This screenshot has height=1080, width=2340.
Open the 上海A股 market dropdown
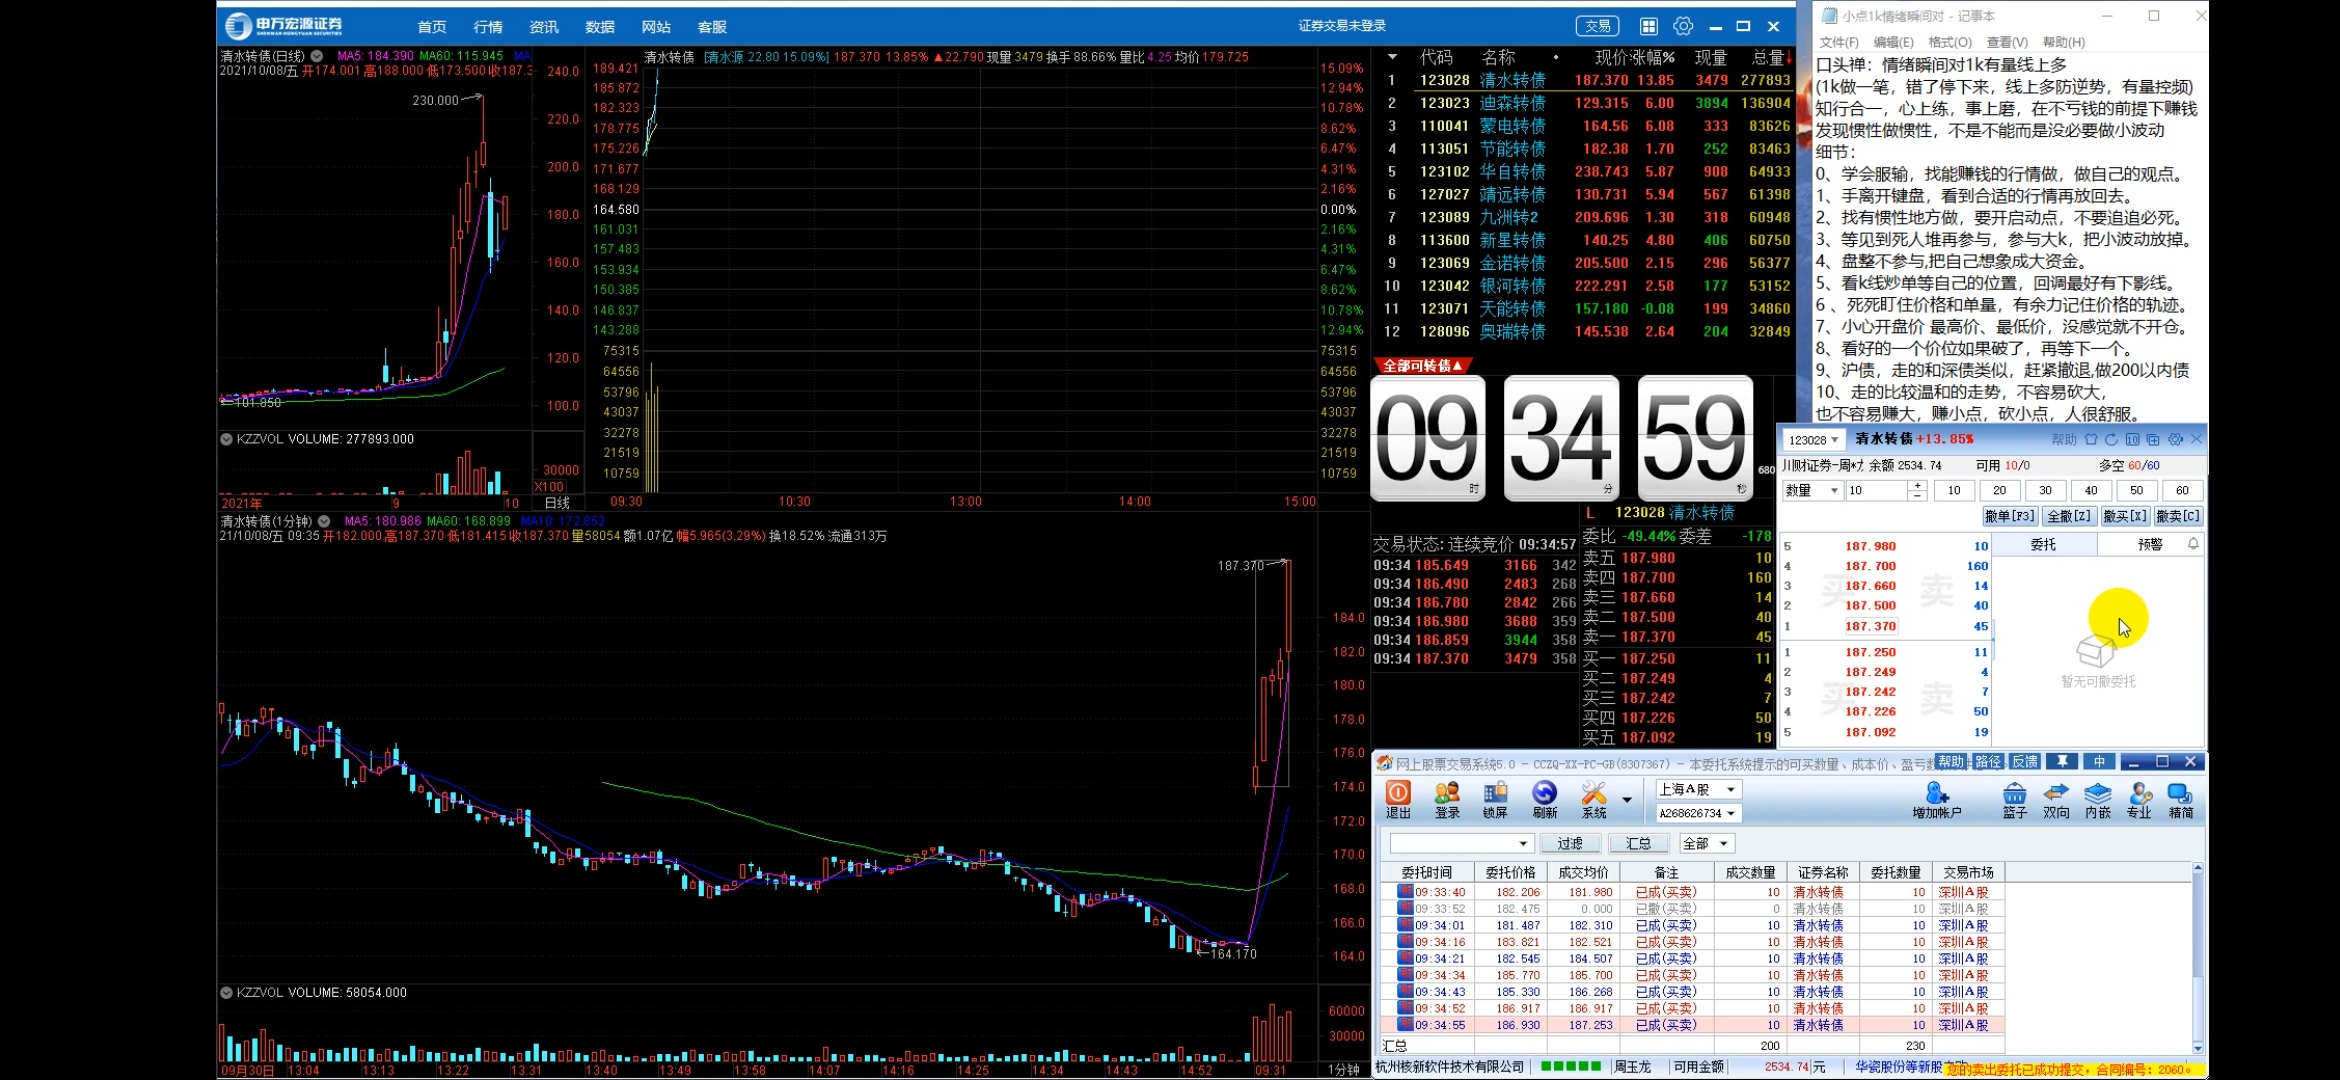1698,790
